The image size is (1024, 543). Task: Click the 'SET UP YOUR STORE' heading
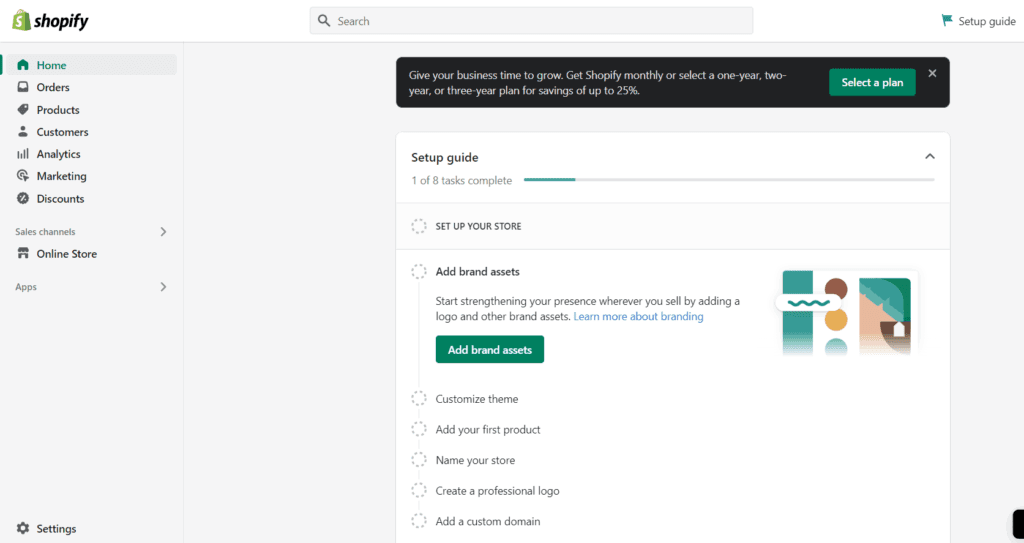479,226
